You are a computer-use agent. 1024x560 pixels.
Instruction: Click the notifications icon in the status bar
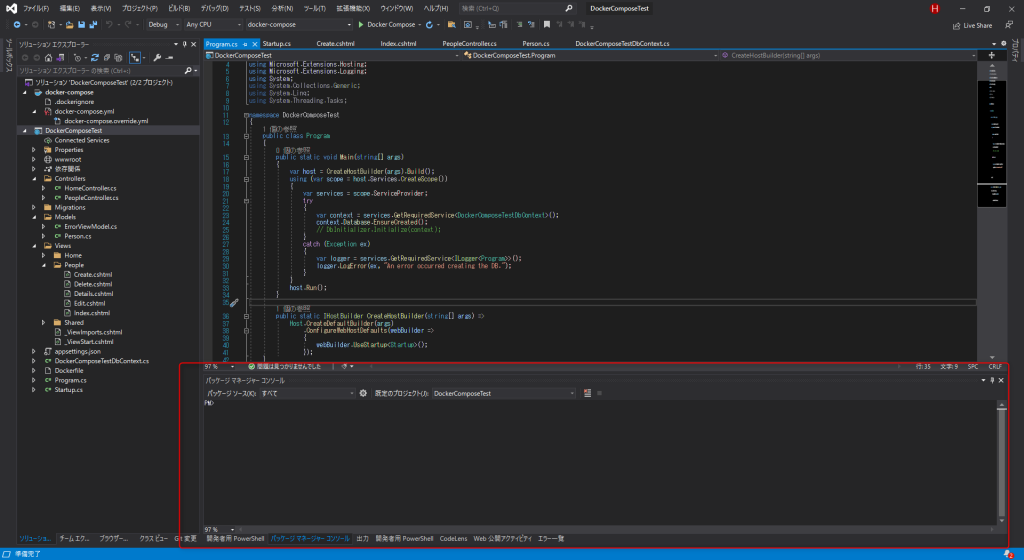point(1007,554)
